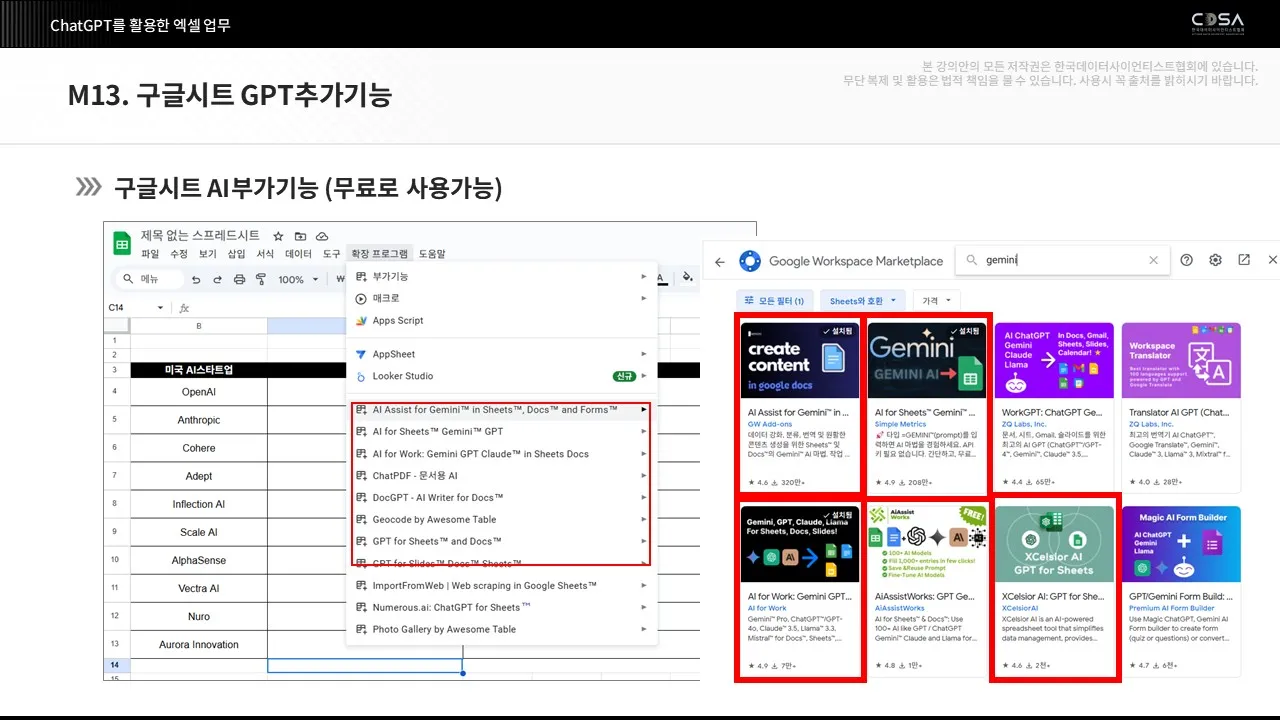1280x720 pixels.
Task: Click the print icon in toolbar
Action: 239,280
